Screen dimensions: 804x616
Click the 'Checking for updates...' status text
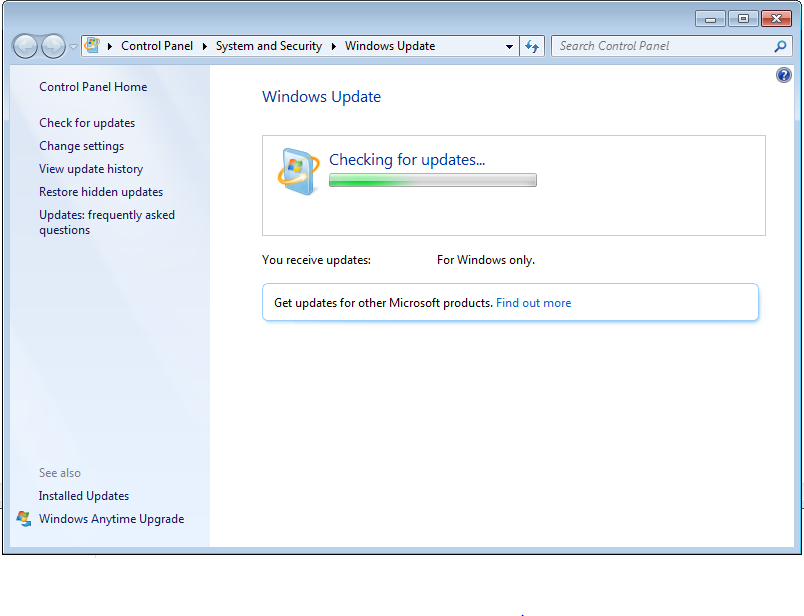tap(407, 160)
